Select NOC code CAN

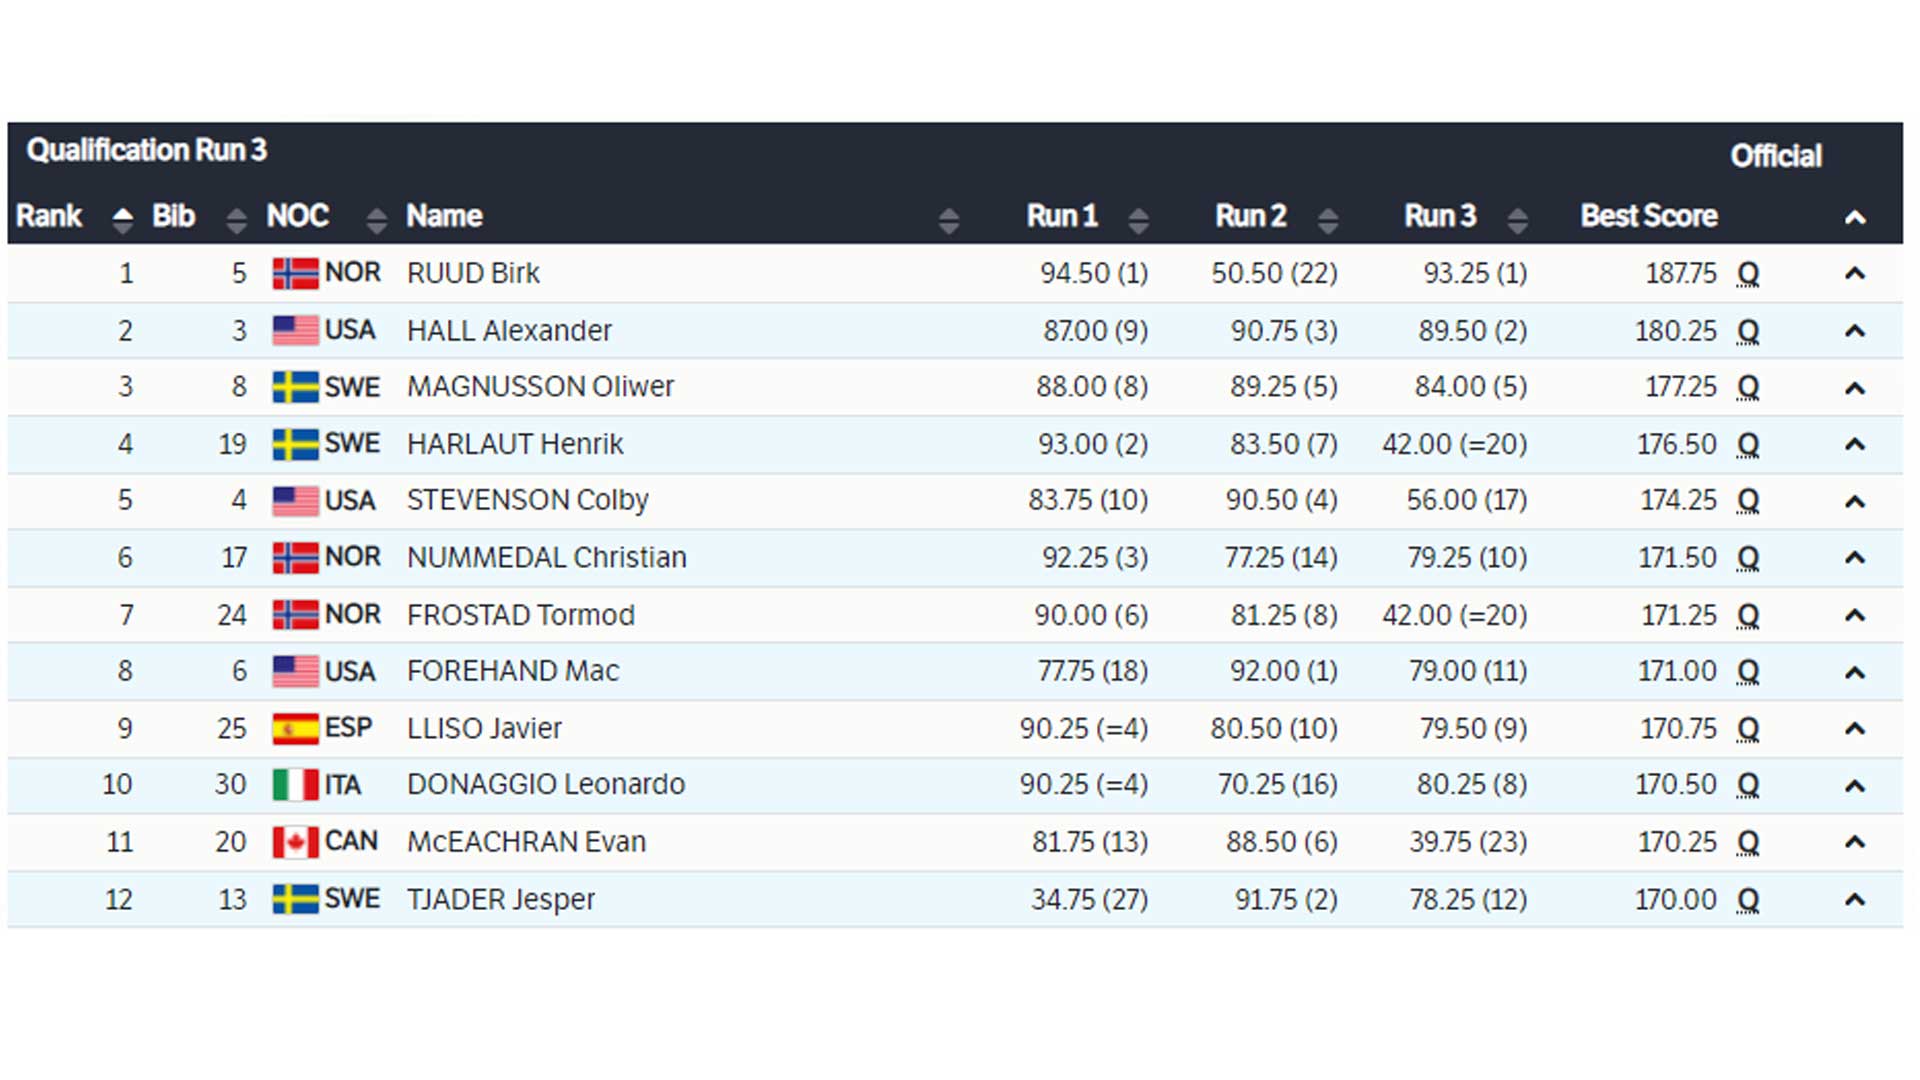pyautogui.click(x=351, y=842)
